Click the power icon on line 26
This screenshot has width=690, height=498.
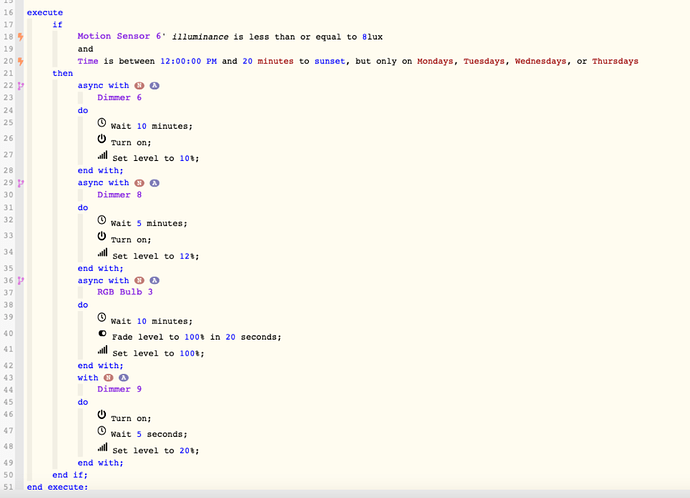[x=102, y=139]
